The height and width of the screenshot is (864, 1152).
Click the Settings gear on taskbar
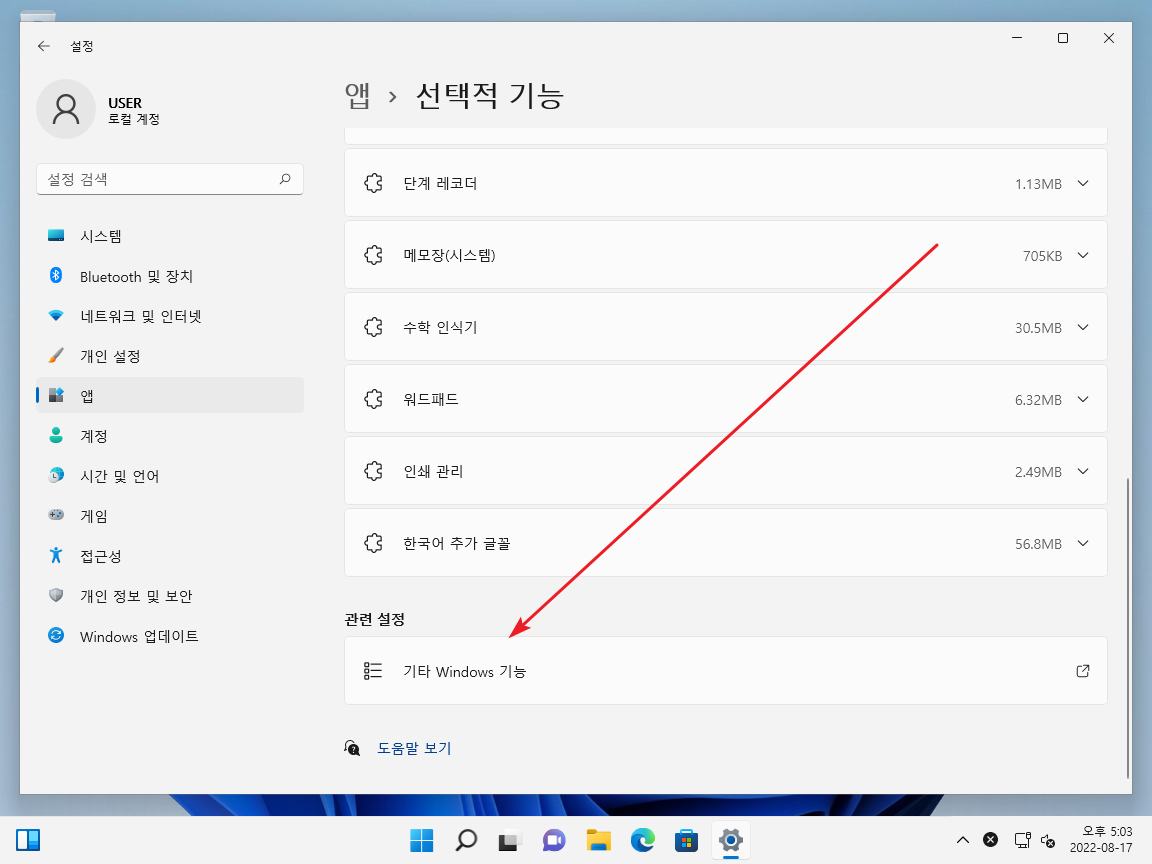tap(730, 840)
